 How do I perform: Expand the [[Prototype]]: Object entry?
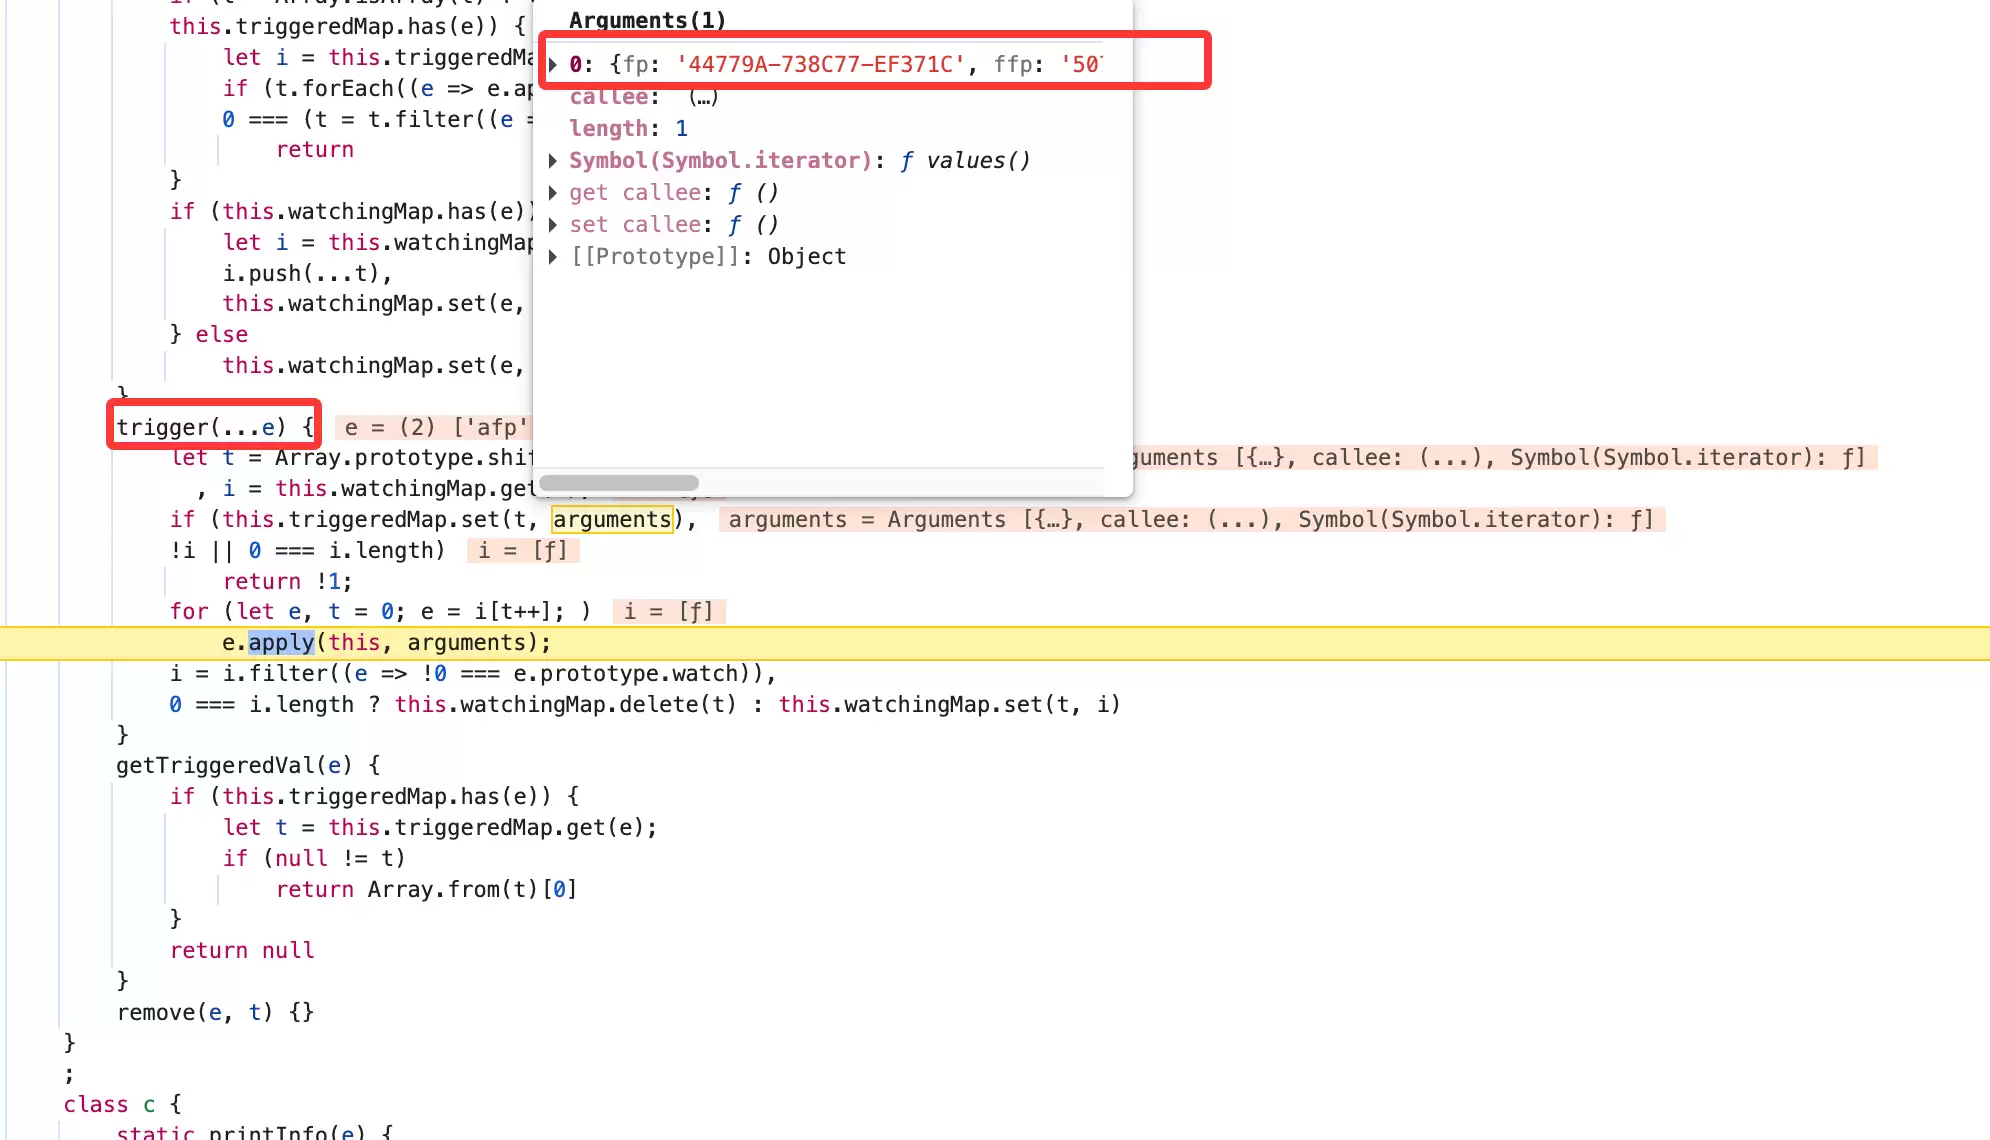click(x=553, y=257)
